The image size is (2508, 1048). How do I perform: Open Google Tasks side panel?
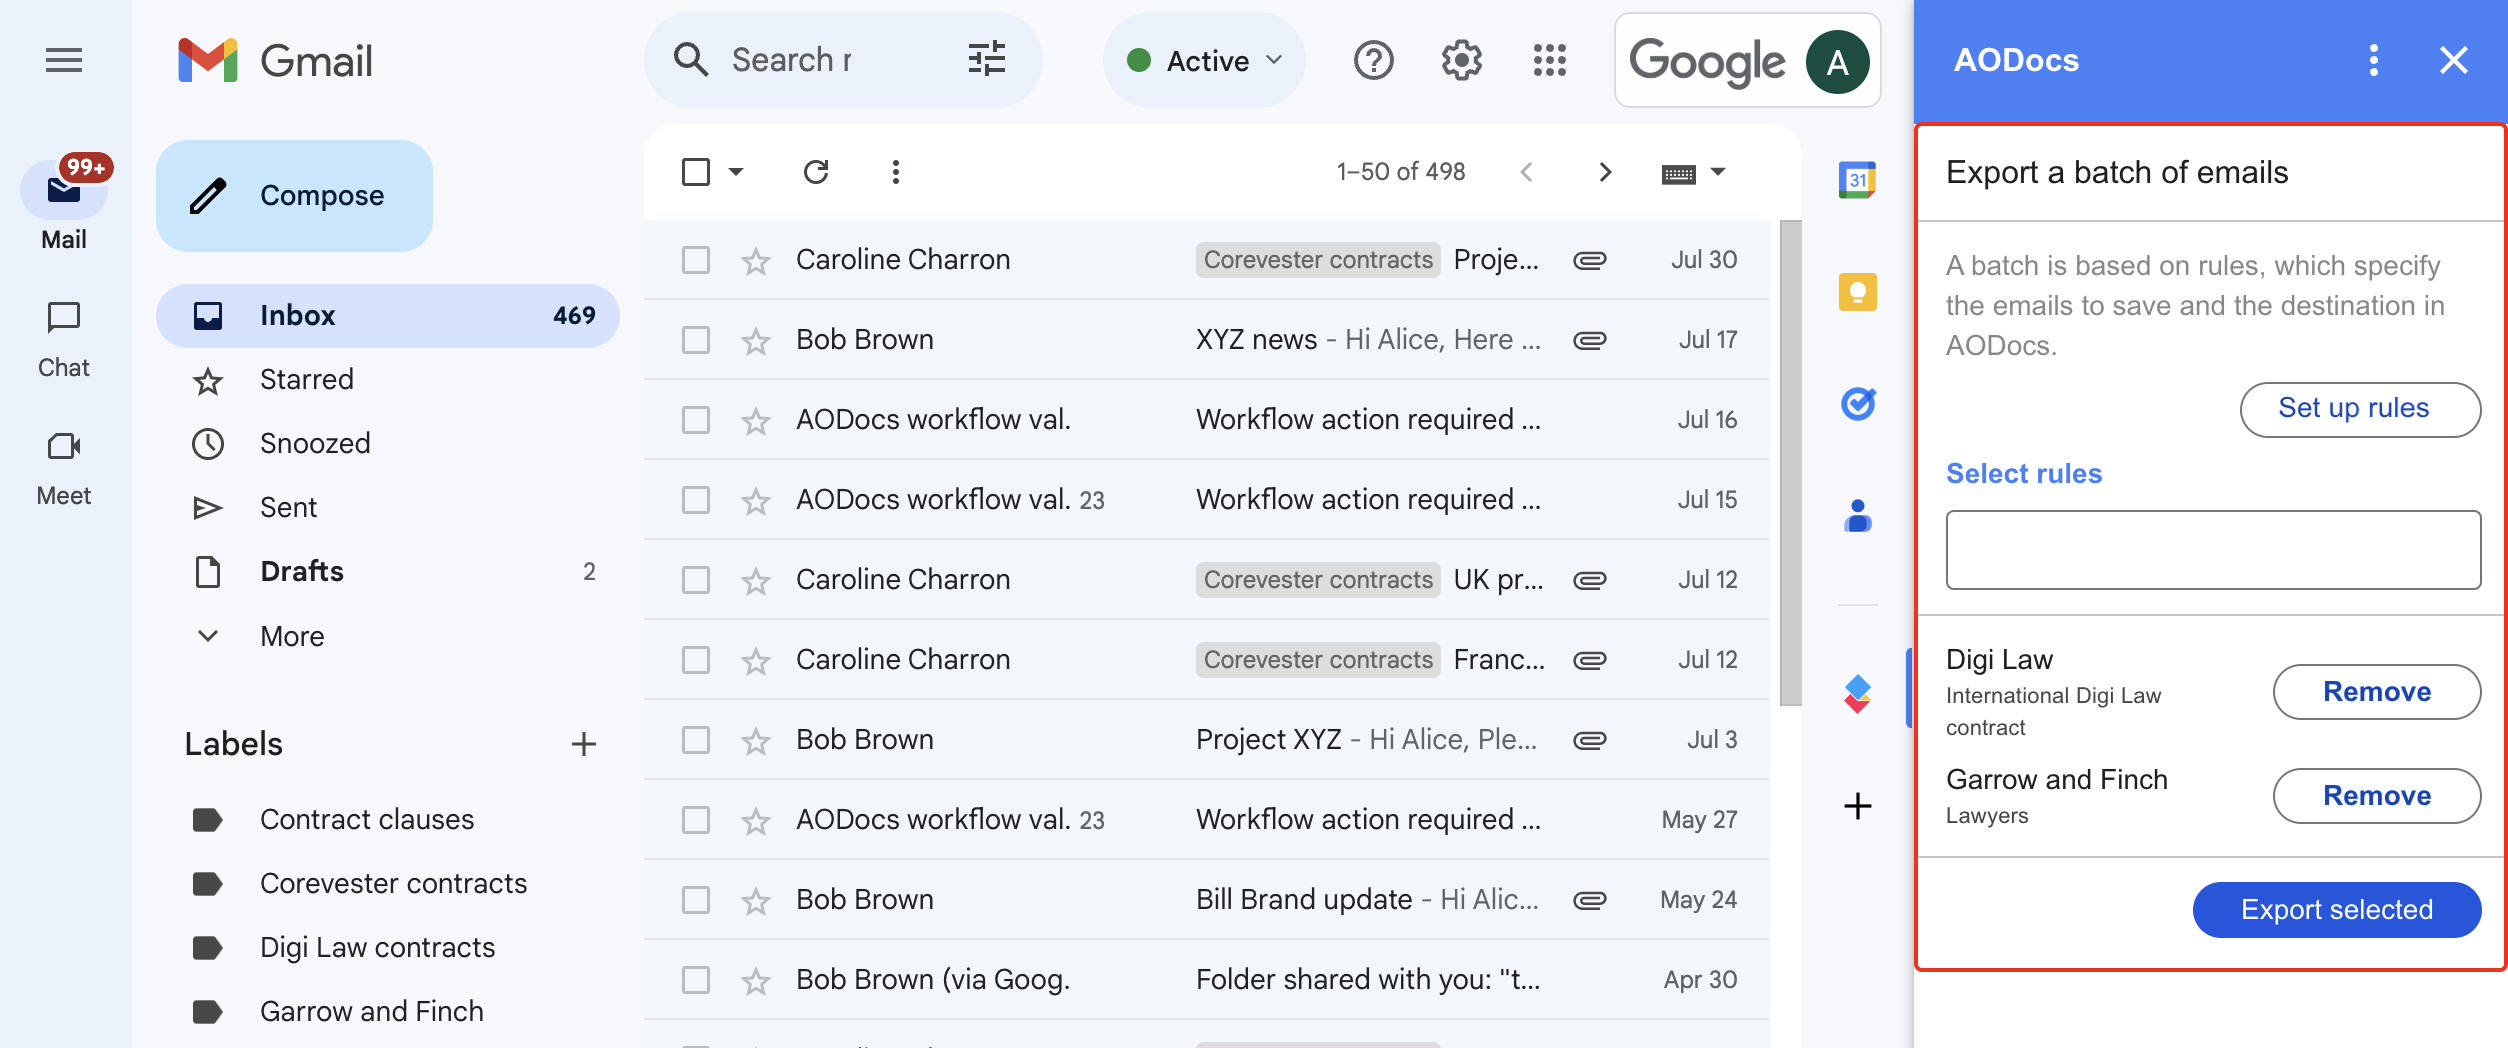coord(1857,404)
